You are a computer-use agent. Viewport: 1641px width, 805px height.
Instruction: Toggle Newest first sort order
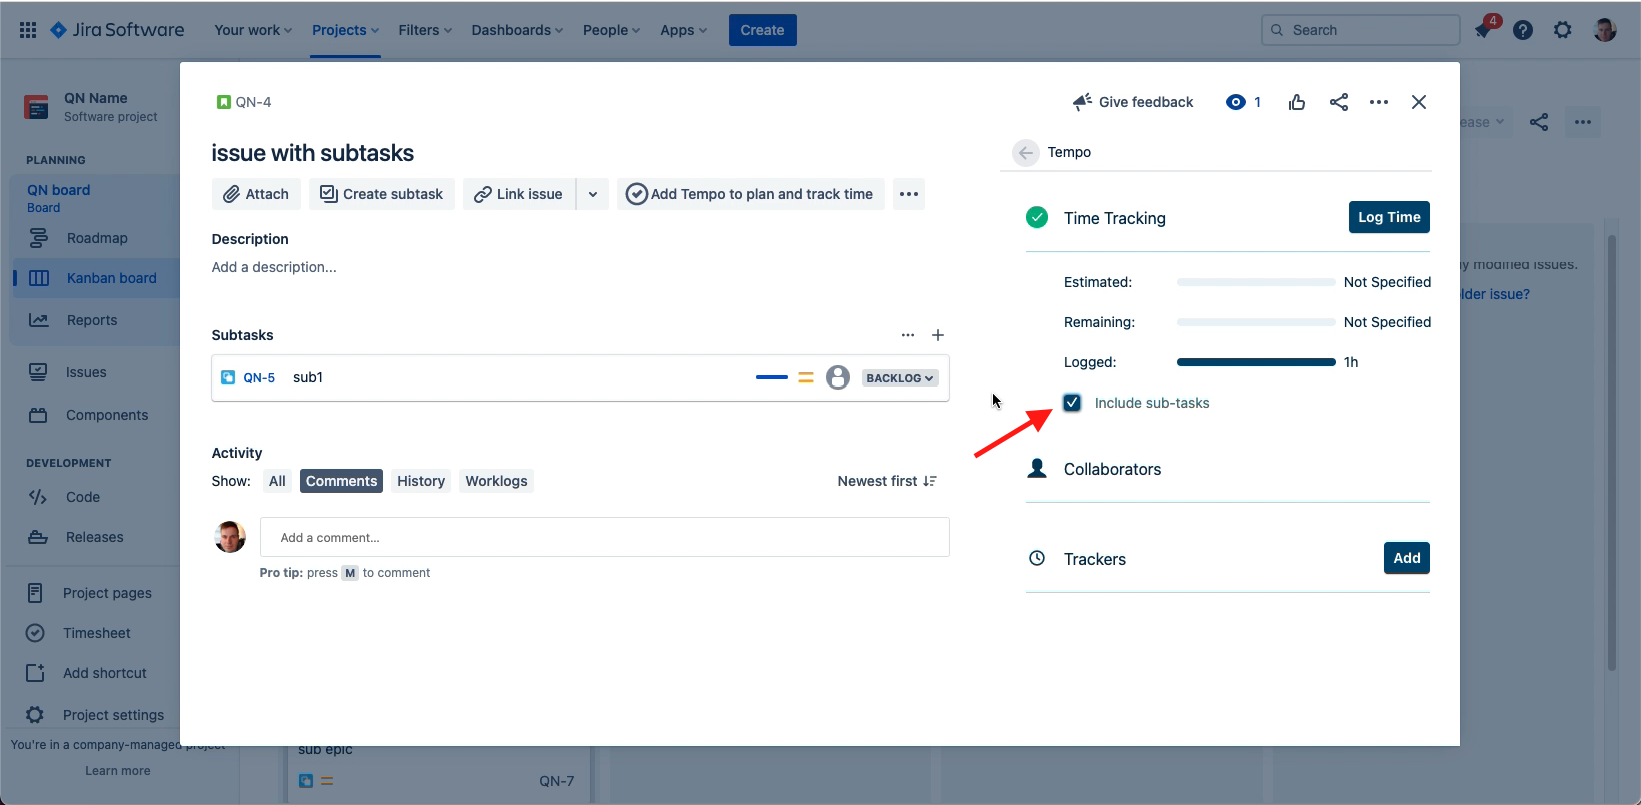click(887, 481)
